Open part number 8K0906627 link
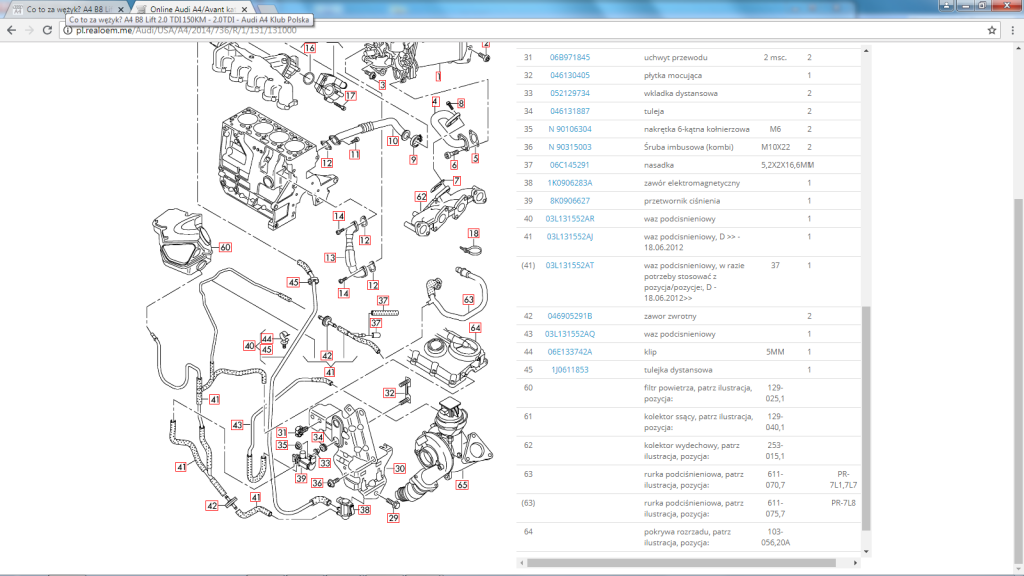The image size is (1024, 576). tap(569, 201)
